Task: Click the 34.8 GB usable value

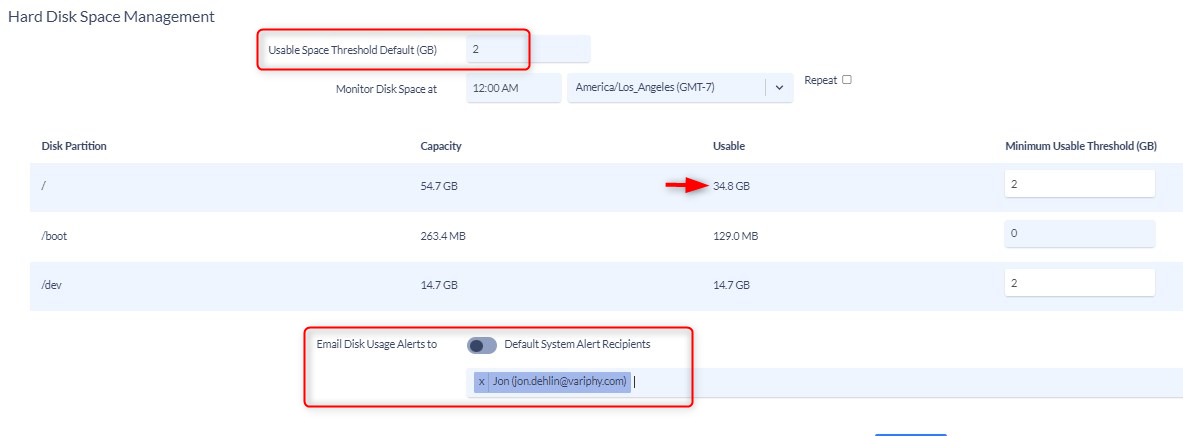Action: pos(731,187)
